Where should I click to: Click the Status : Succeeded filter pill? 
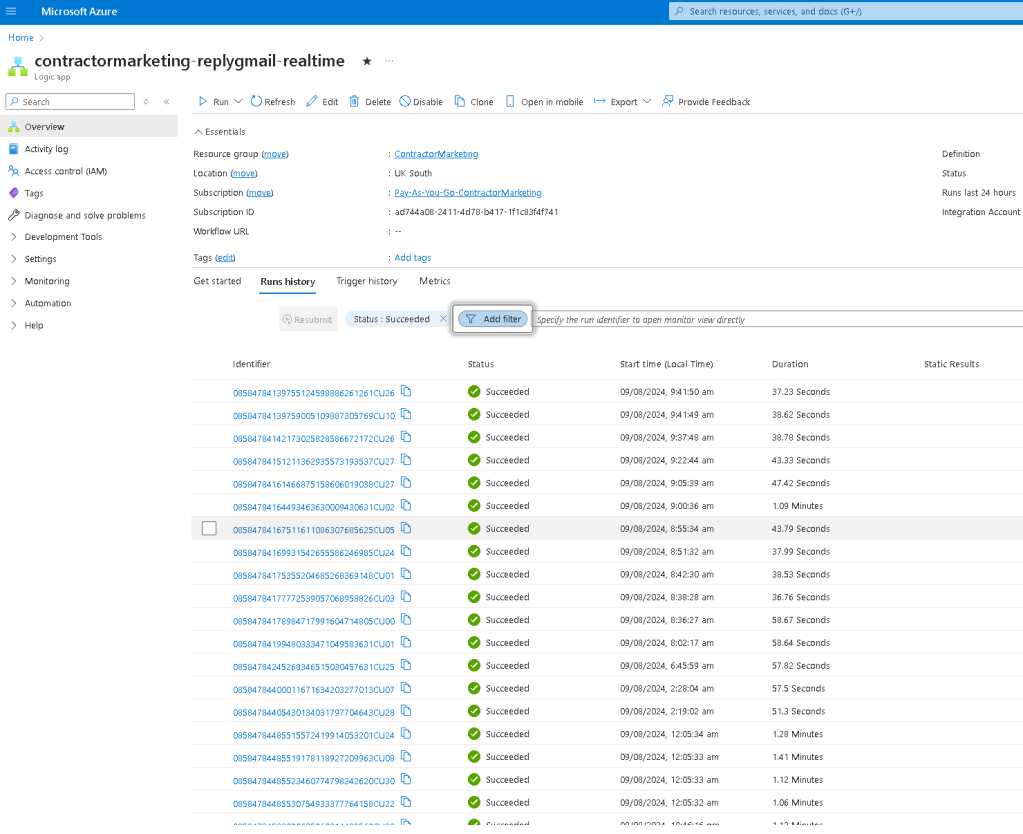click(x=391, y=319)
